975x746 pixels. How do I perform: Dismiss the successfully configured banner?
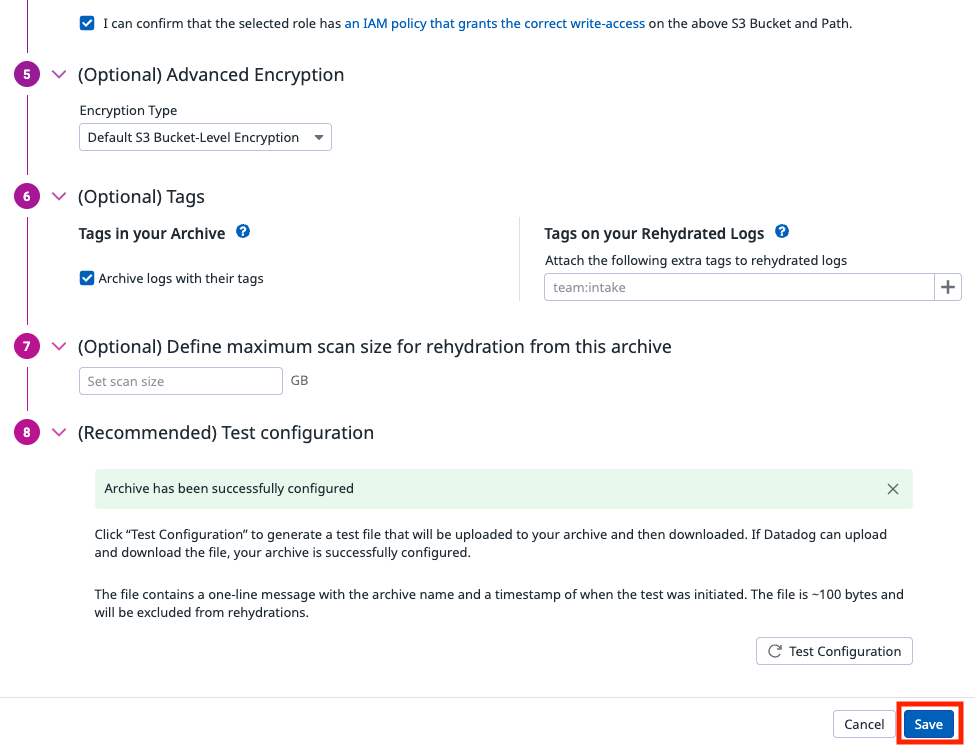(x=893, y=489)
